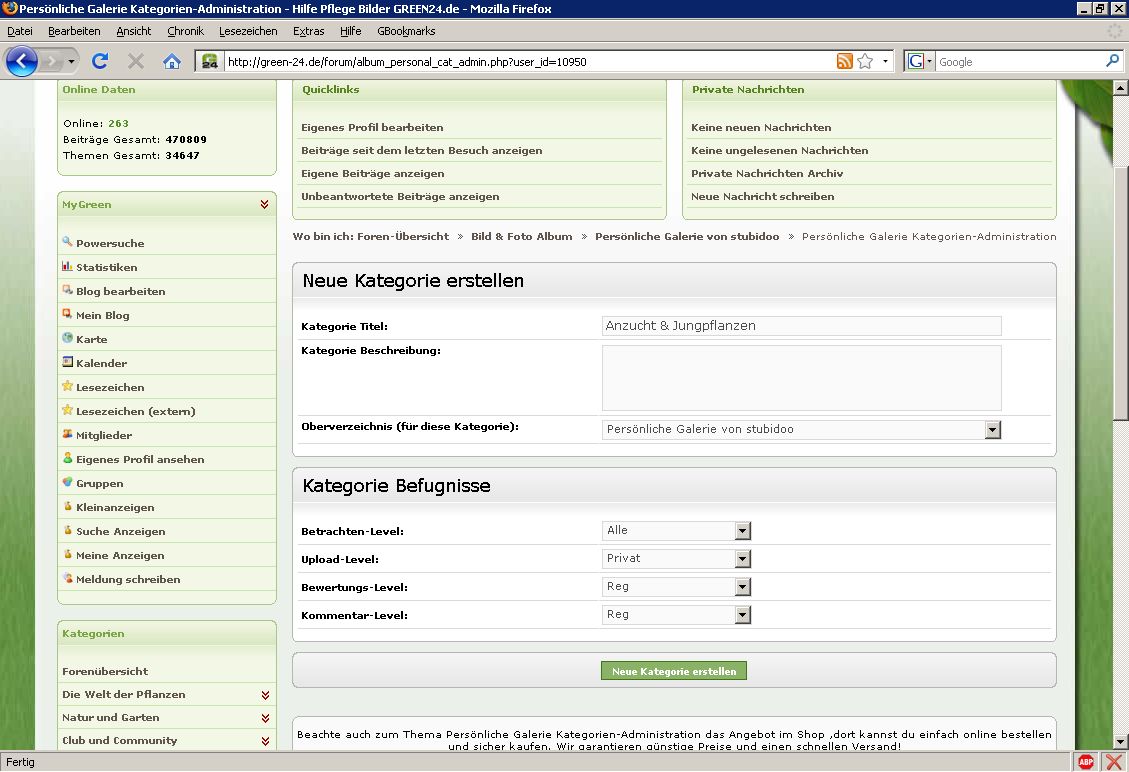Expand Die Welt der Pflanzen category
Image resolution: width=1129 pixels, height=772 pixels.
tap(265, 695)
